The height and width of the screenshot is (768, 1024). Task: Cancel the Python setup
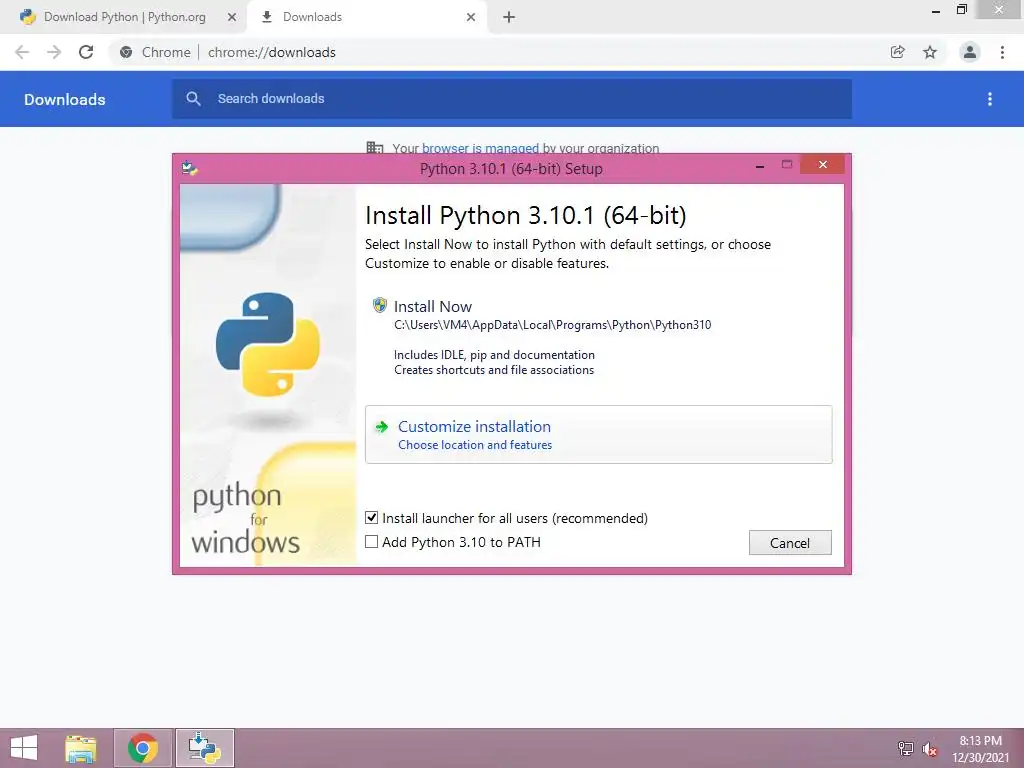click(x=790, y=543)
